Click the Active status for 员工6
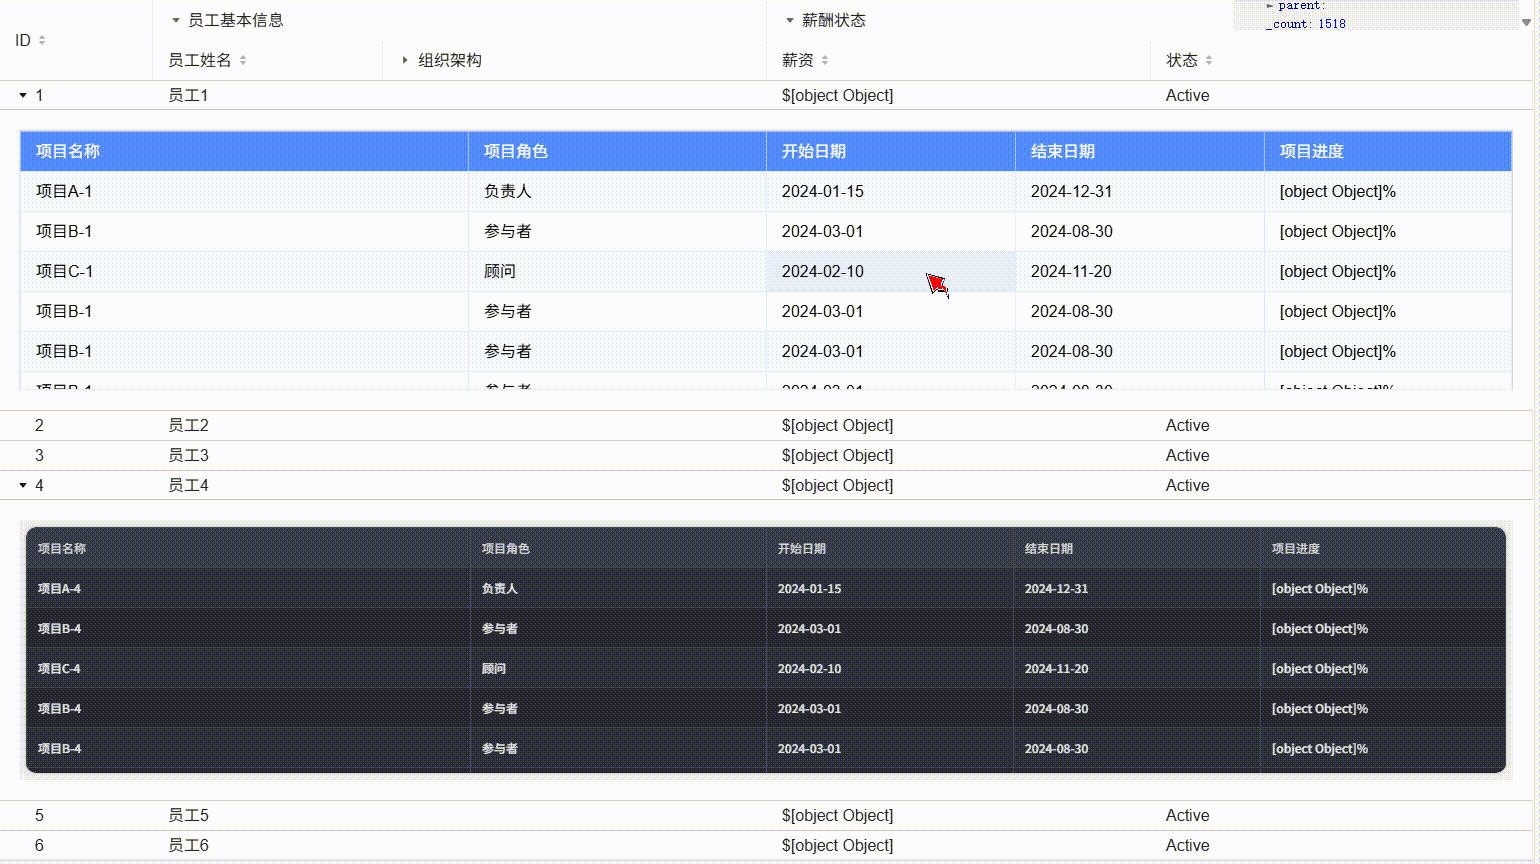 (x=1341, y=845)
